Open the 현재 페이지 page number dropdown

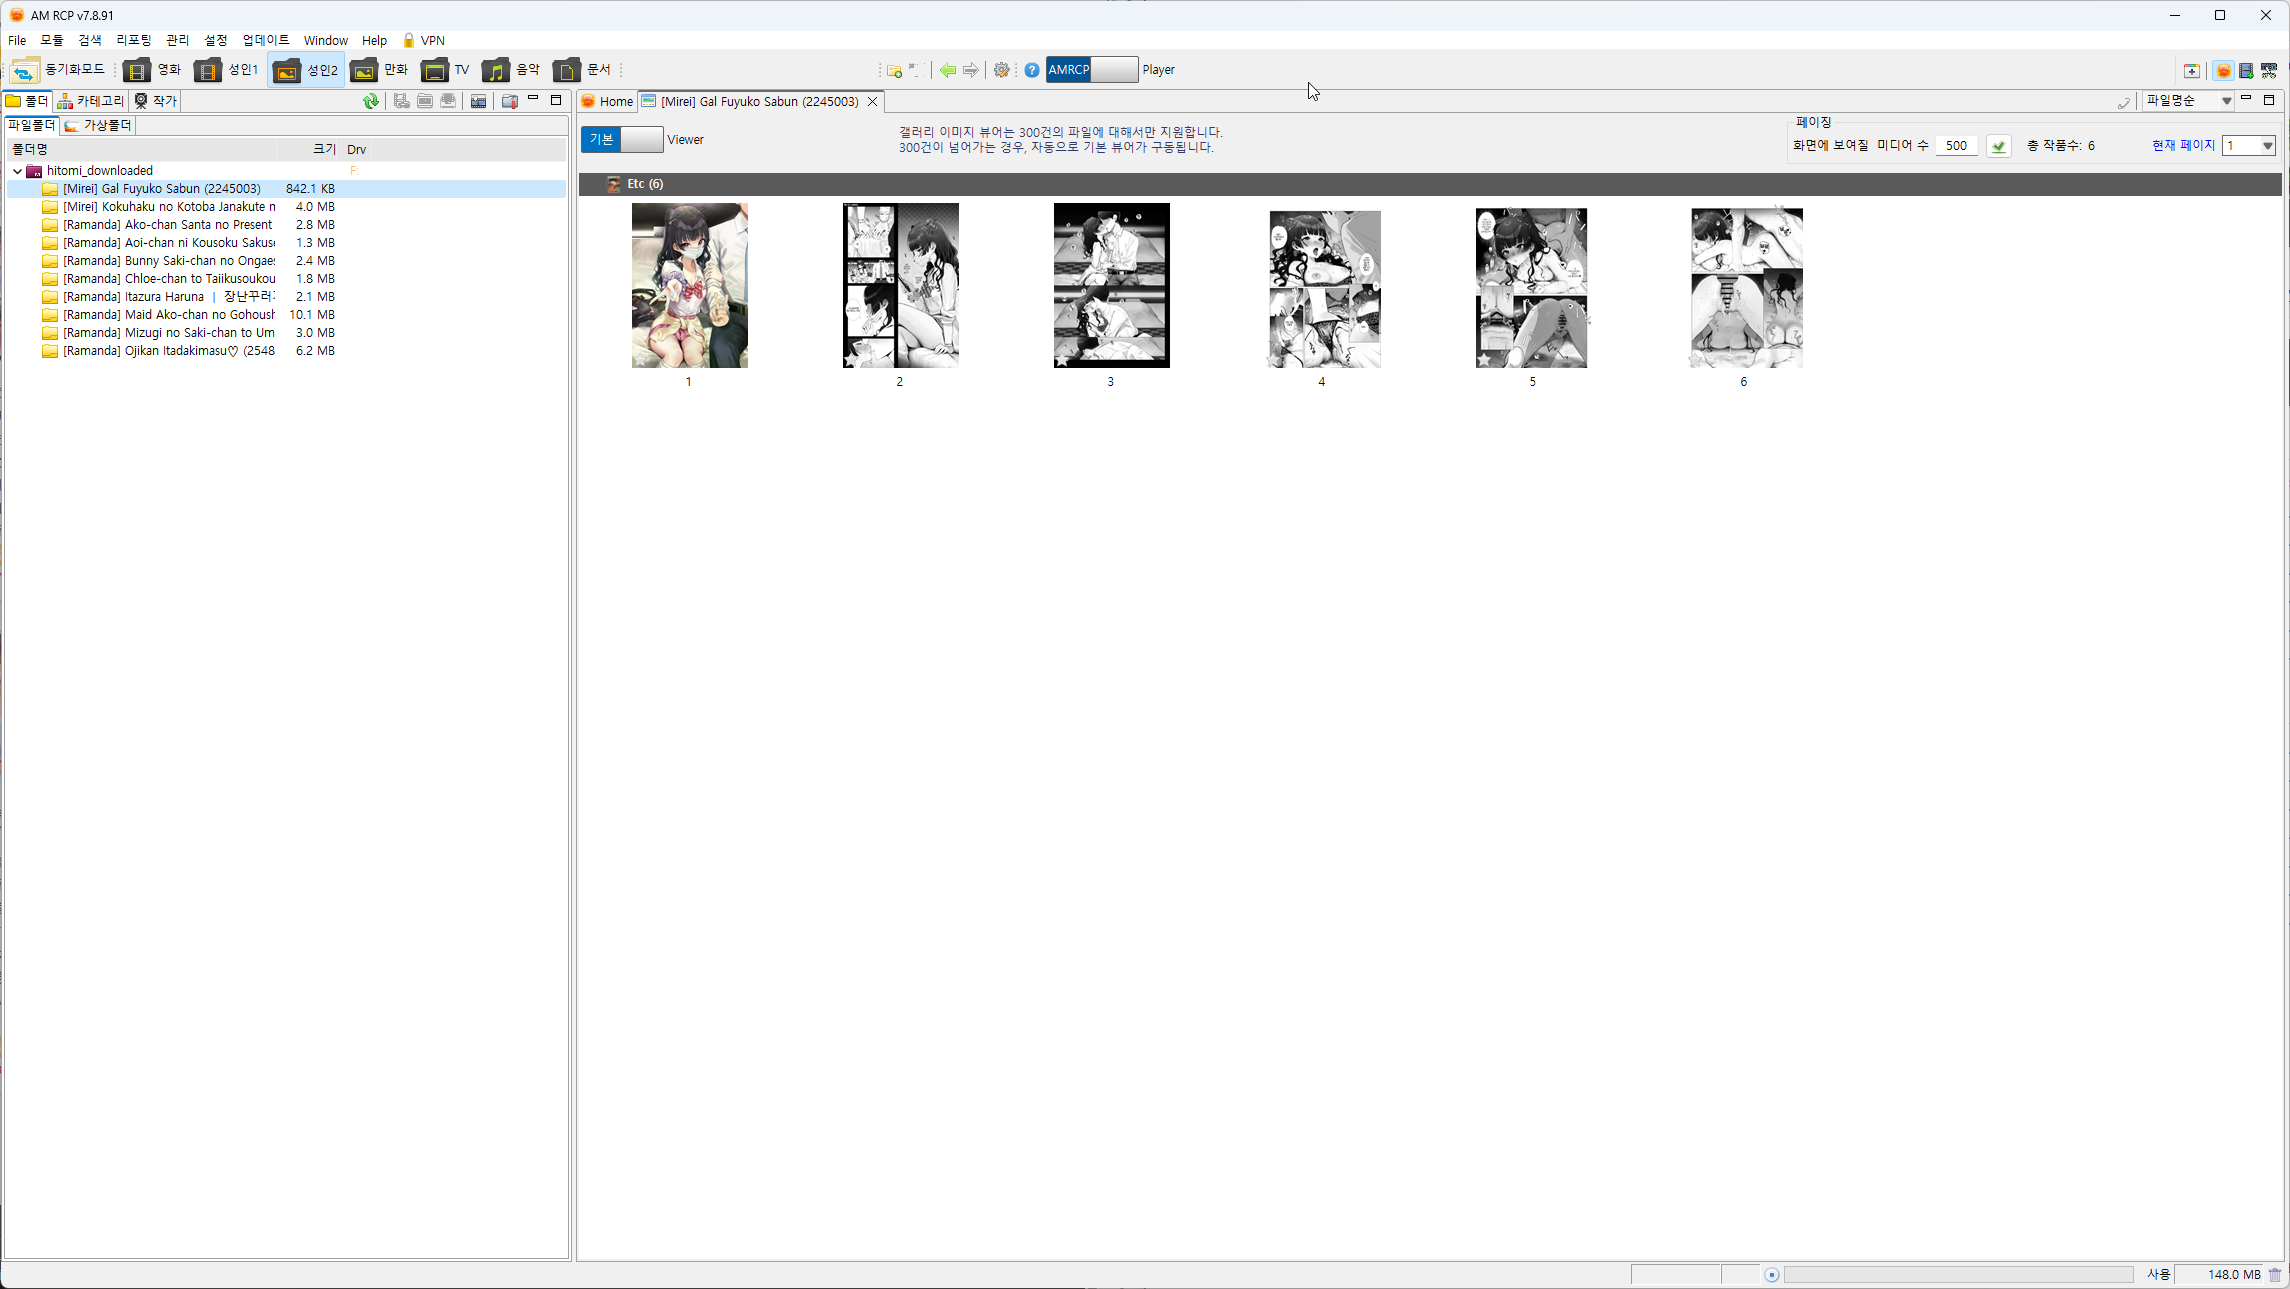(x=2249, y=146)
